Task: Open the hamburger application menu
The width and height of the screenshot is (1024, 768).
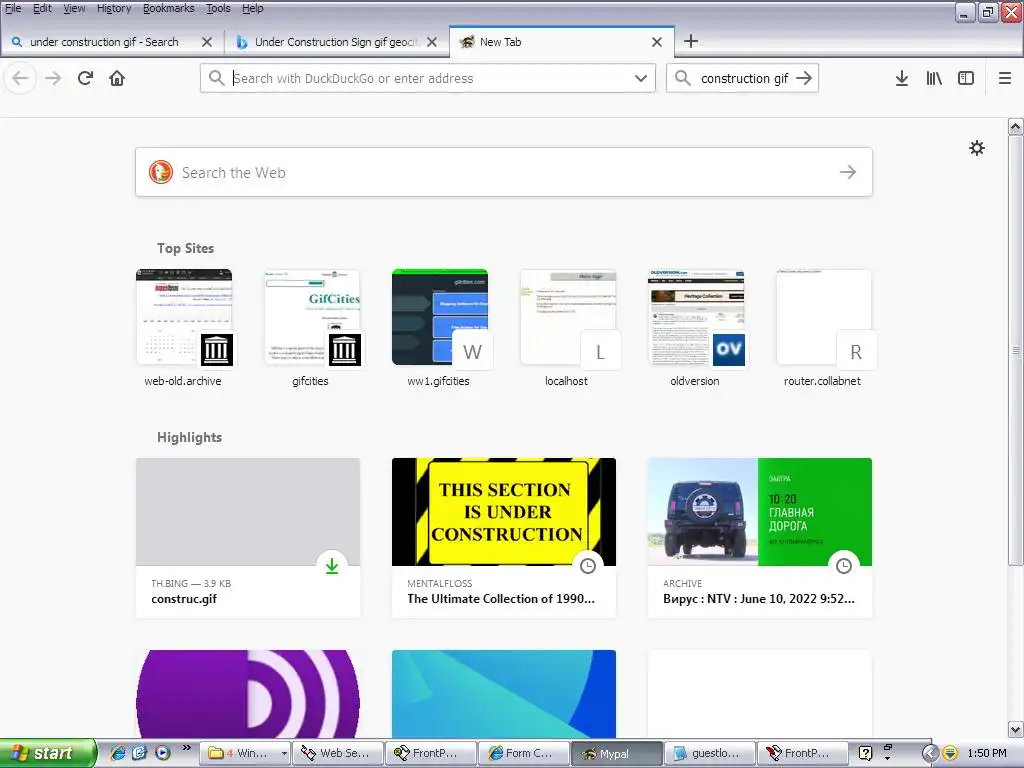Action: [1005, 78]
